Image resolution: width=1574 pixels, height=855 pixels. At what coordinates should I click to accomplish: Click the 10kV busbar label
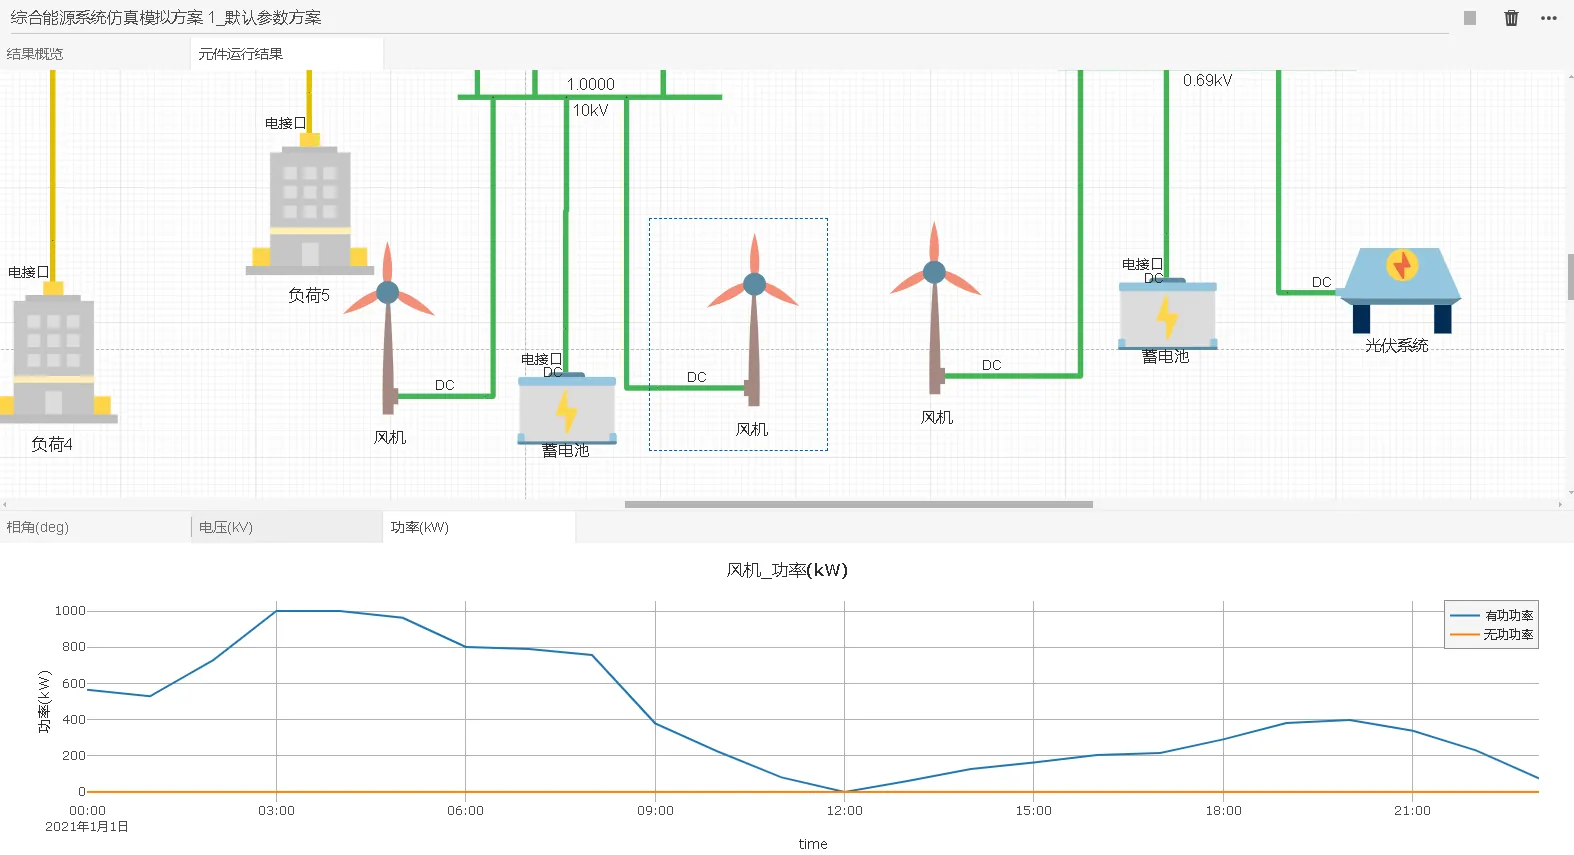pos(590,110)
